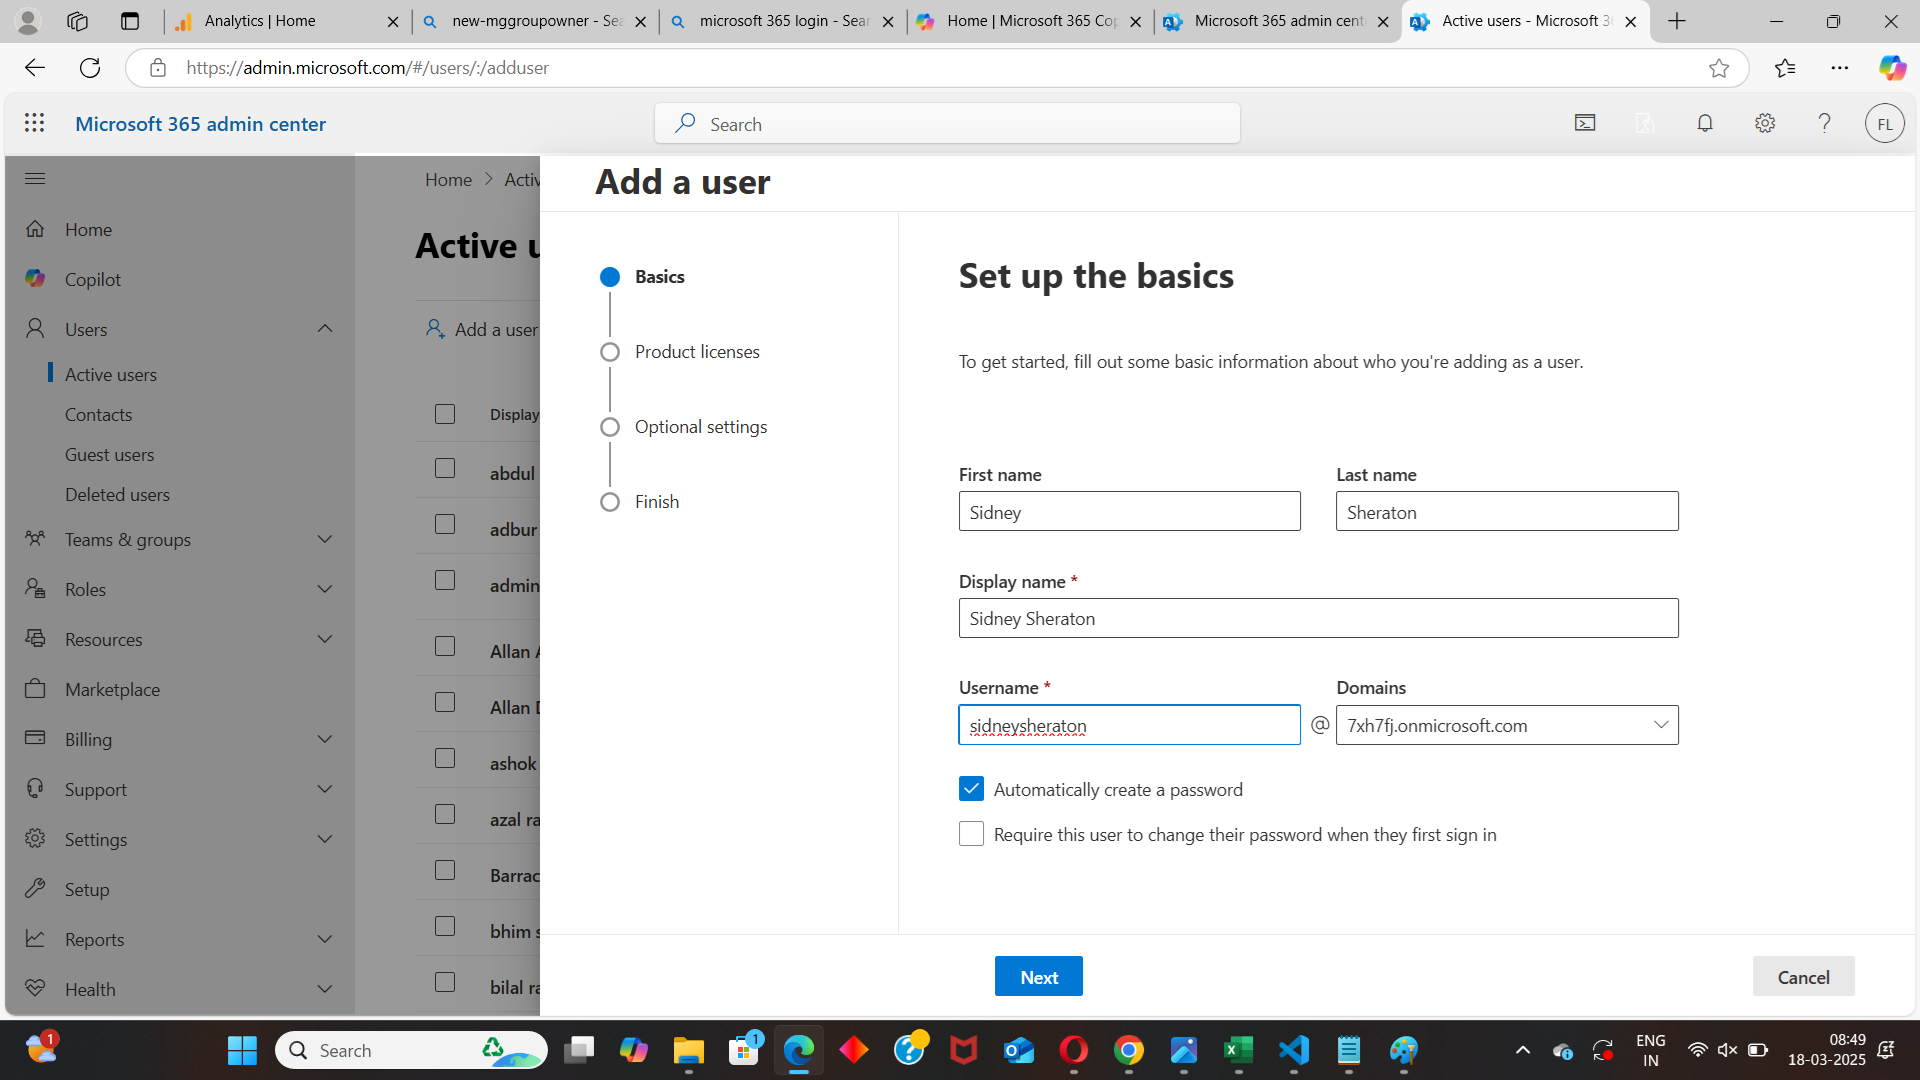This screenshot has height=1080, width=1920.
Task: Click the Last name field
Action: pyautogui.click(x=1507, y=511)
